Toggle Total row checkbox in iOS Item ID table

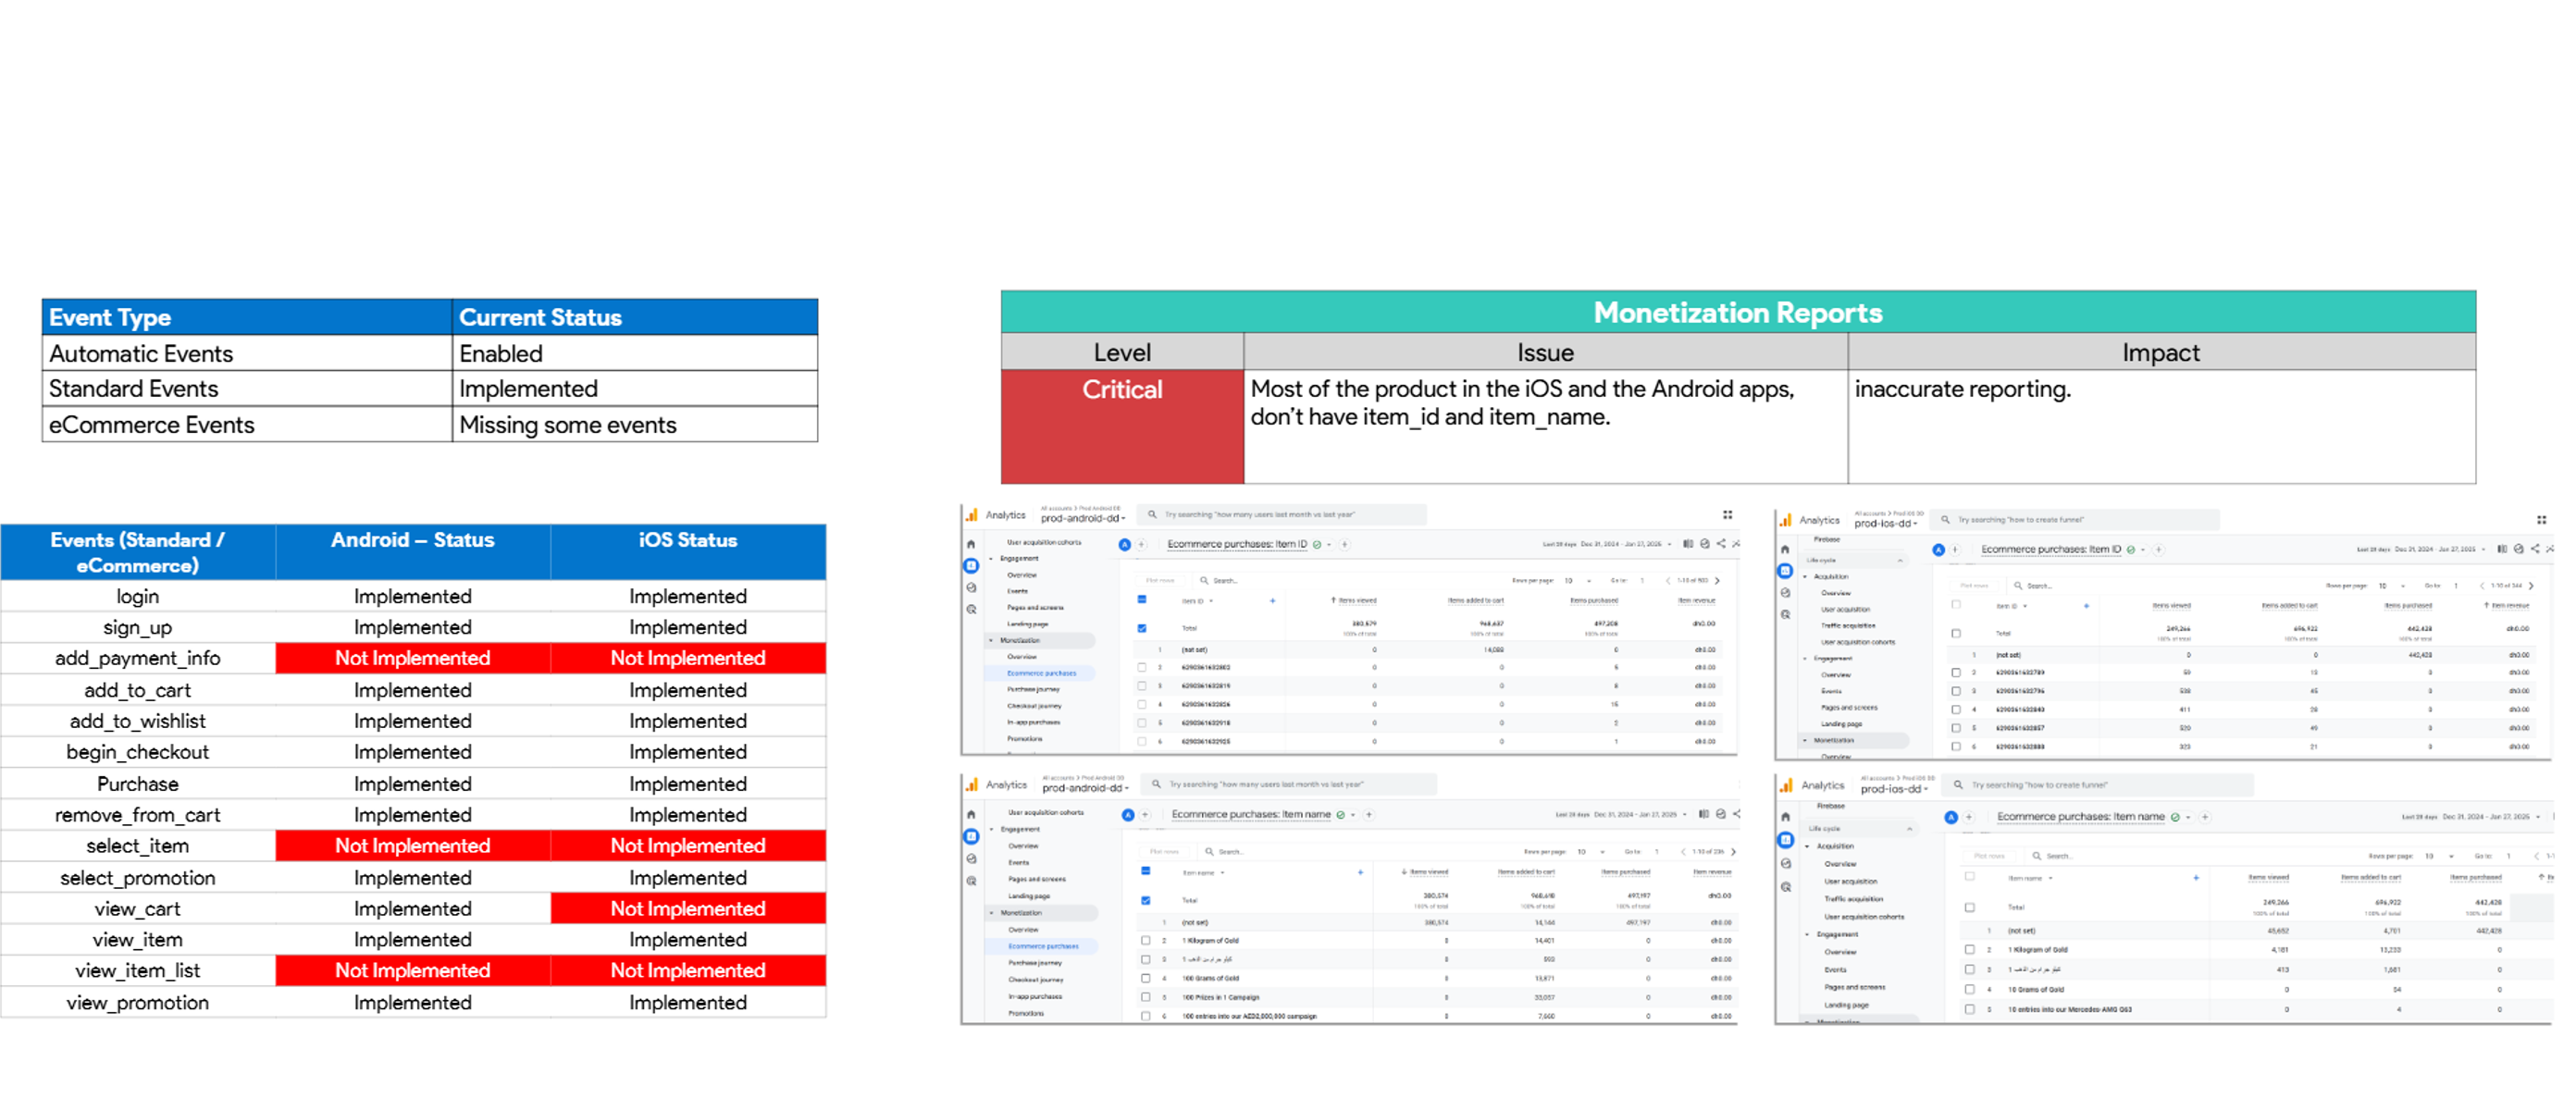(1955, 633)
